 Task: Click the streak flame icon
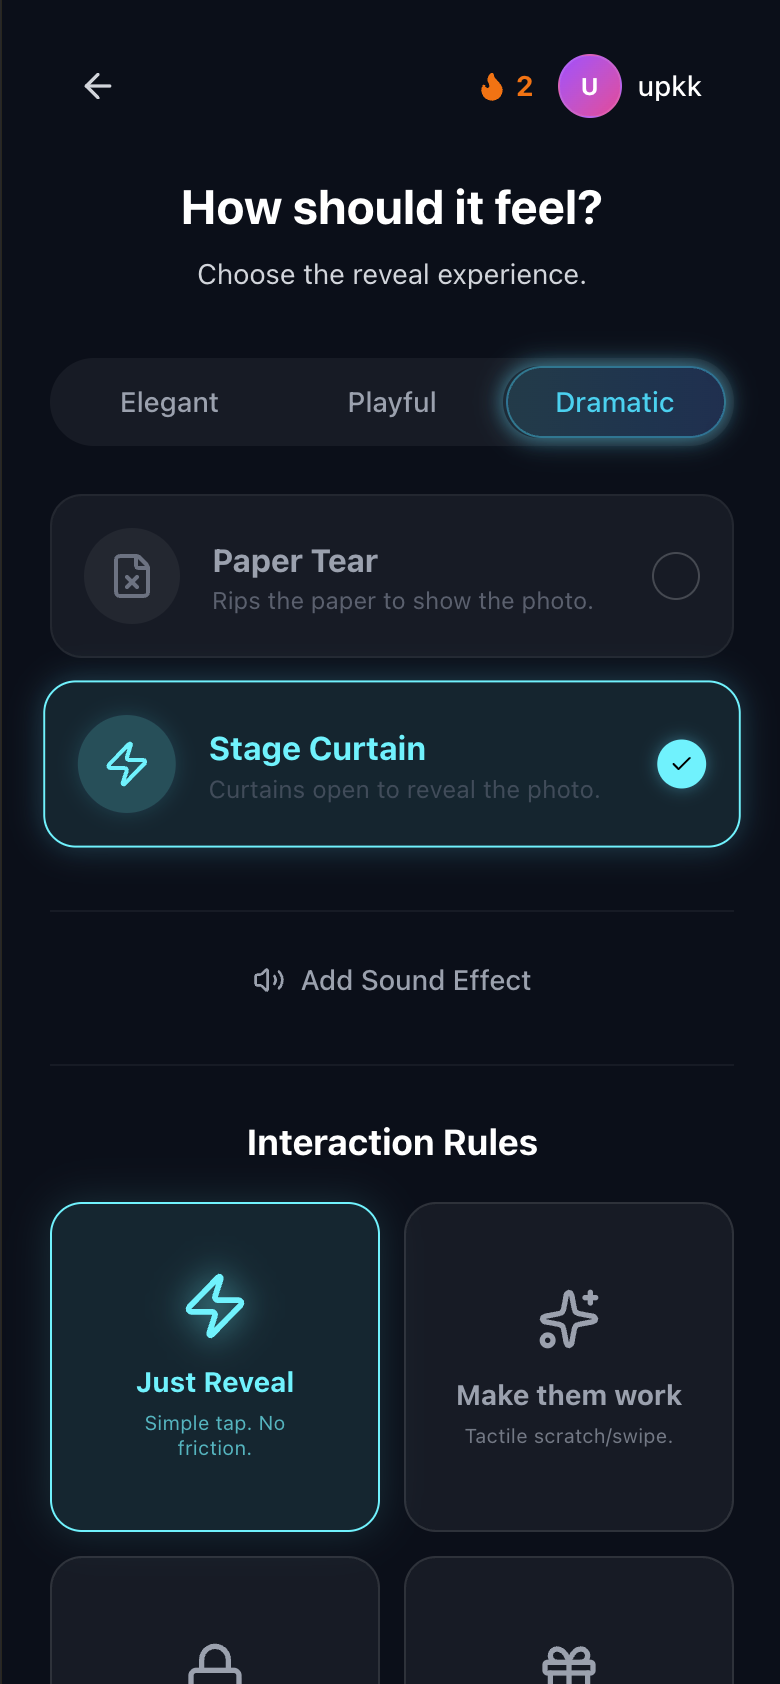[x=490, y=86]
